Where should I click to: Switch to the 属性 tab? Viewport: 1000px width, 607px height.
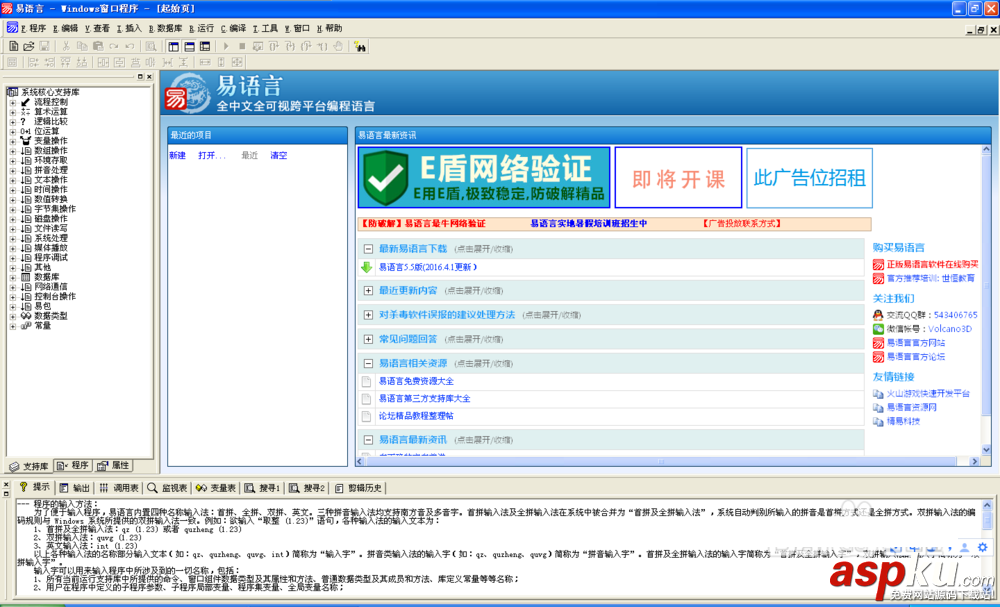pos(114,465)
